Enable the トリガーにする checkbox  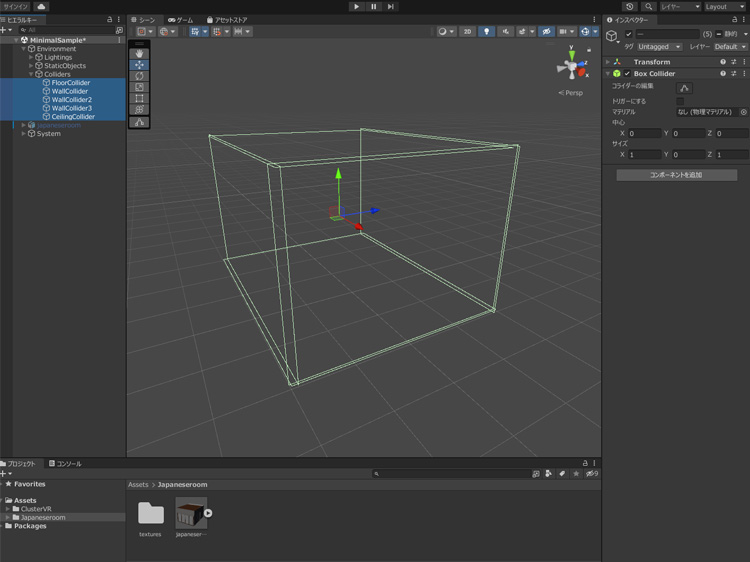point(681,101)
